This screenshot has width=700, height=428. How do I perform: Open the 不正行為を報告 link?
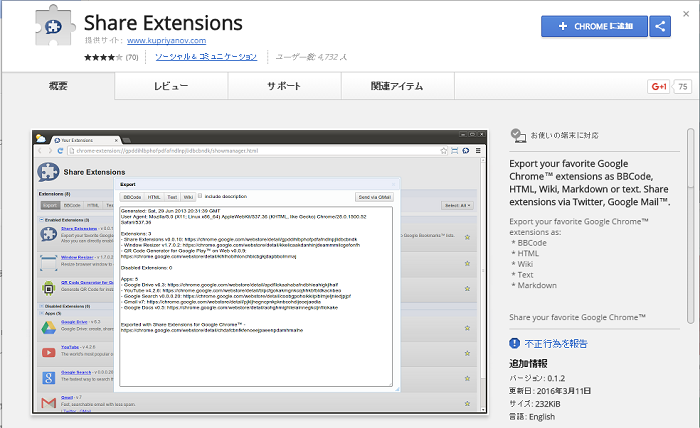[556, 344]
